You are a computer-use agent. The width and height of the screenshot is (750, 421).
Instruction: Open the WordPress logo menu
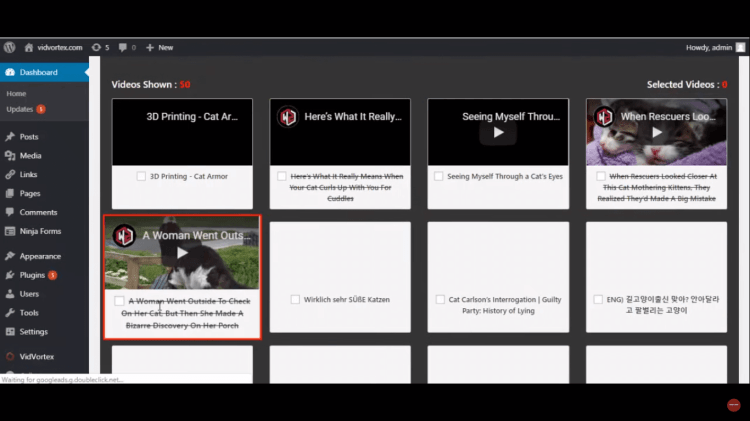[10, 47]
